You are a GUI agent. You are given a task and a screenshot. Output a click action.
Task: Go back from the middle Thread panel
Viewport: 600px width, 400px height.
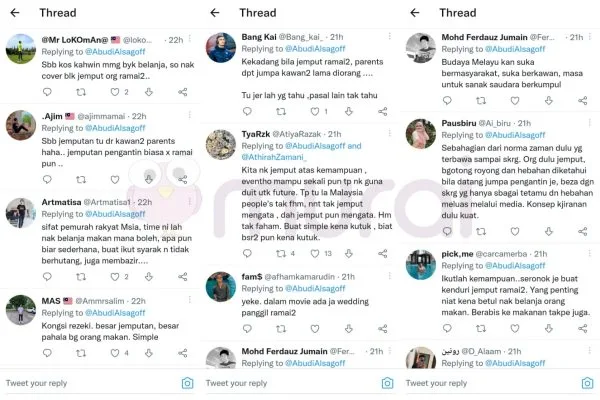(x=215, y=13)
